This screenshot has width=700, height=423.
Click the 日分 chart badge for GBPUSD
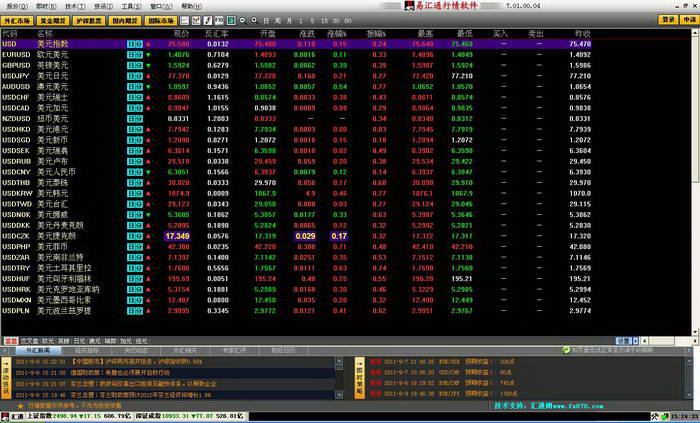(x=135, y=66)
